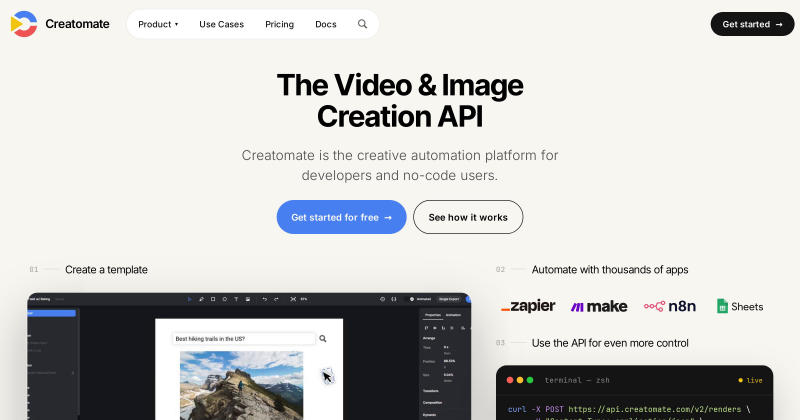
Task: Click the n8n logo
Action: tap(670, 306)
